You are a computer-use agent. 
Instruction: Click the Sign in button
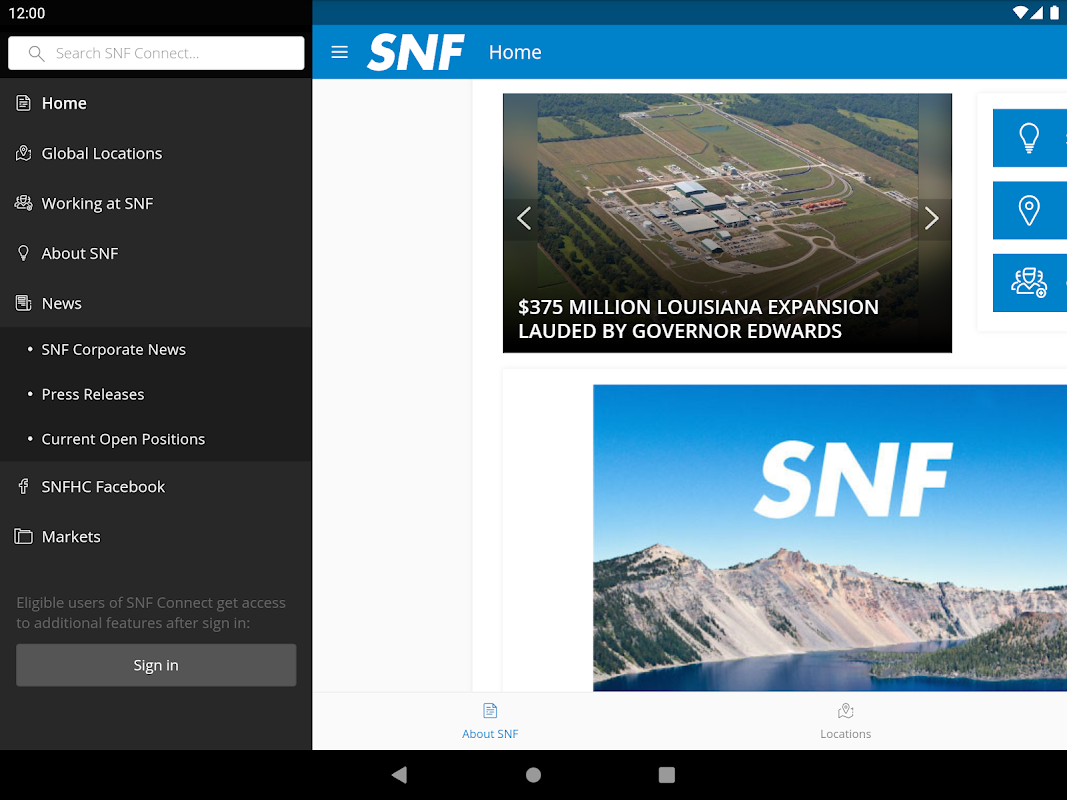[156, 665]
